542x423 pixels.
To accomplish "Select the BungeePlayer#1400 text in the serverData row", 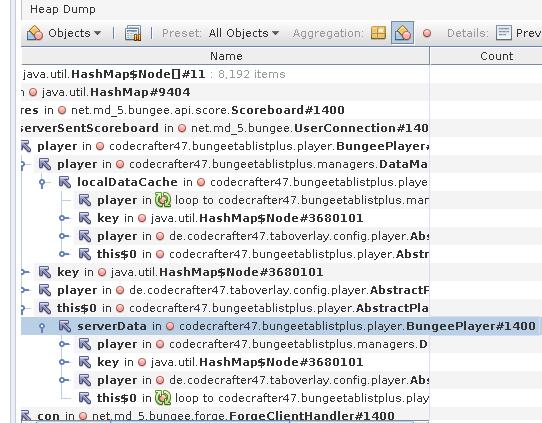I will point(471,326).
